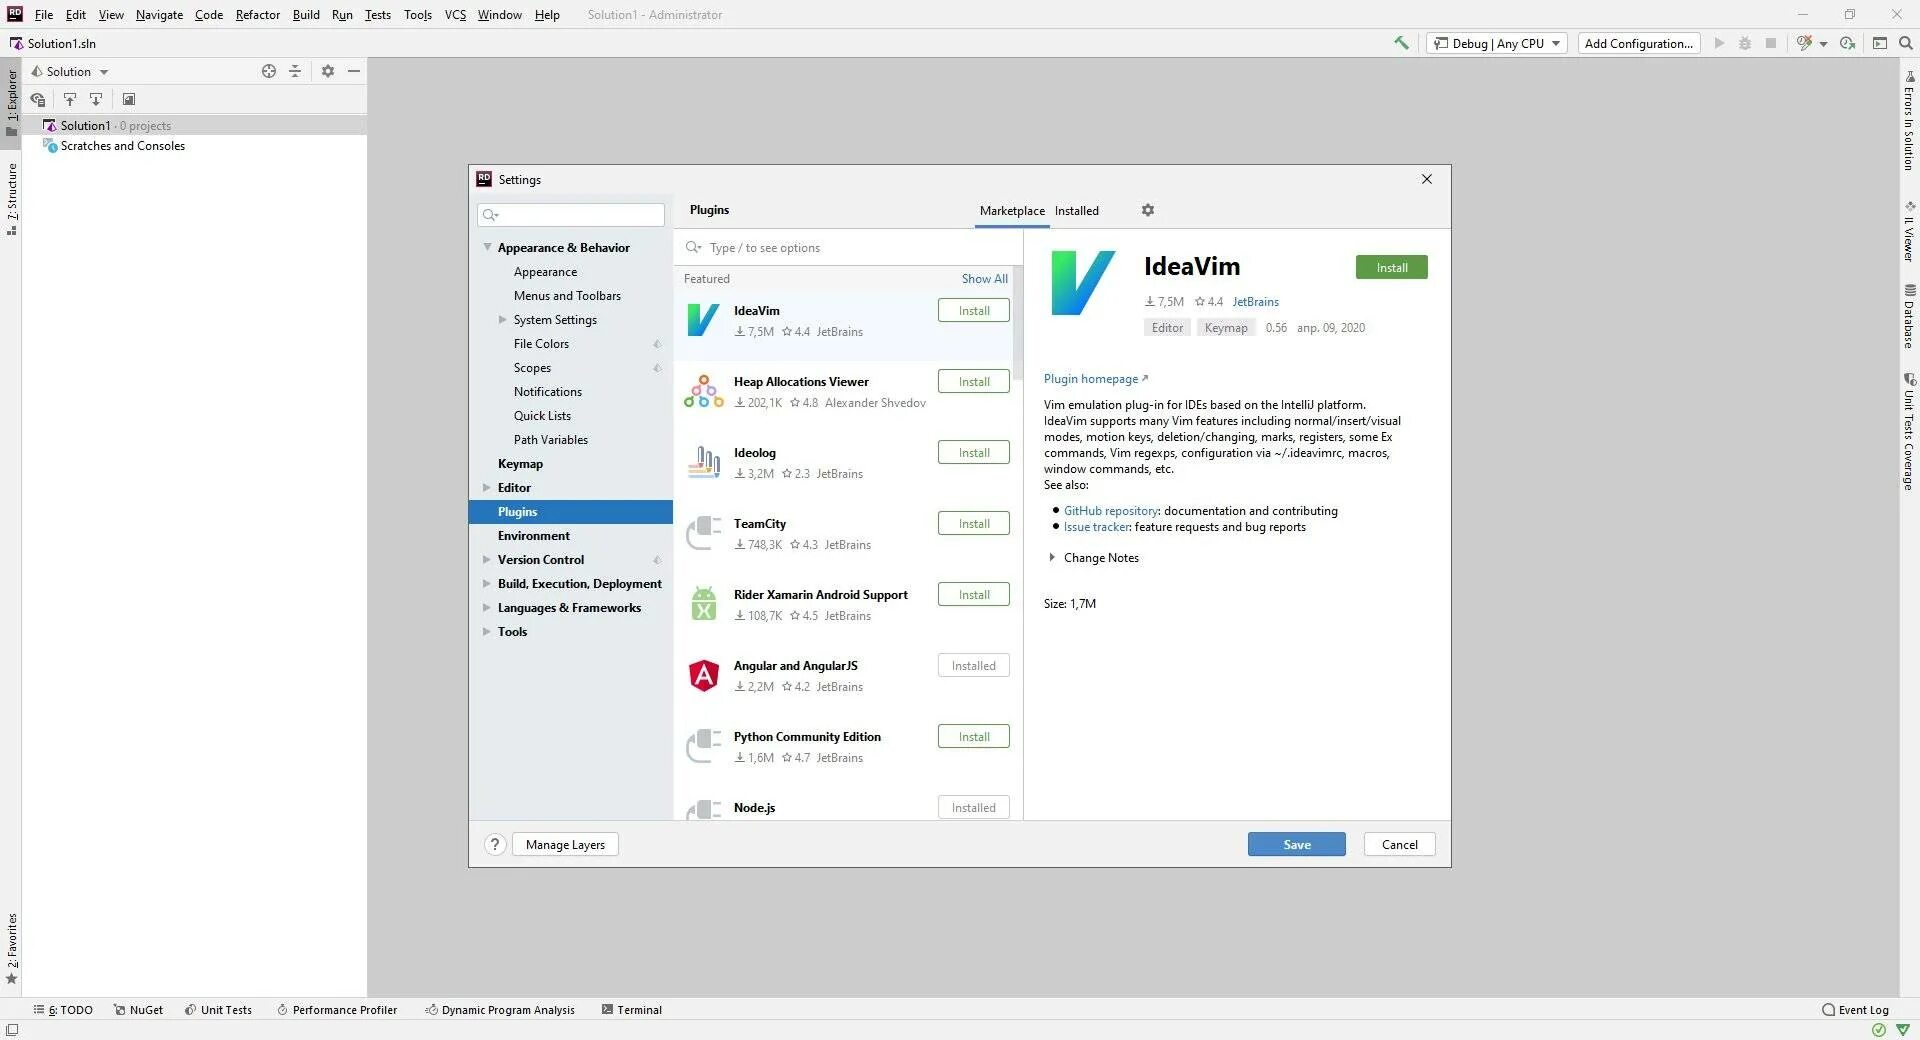Image resolution: width=1920 pixels, height=1040 pixels.
Task: Select the Marketplace tab
Action: (1012, 210)
